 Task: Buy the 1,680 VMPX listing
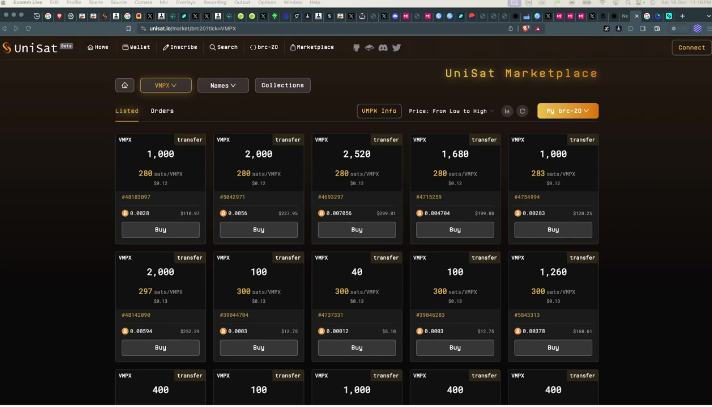[x=455, y=230]
